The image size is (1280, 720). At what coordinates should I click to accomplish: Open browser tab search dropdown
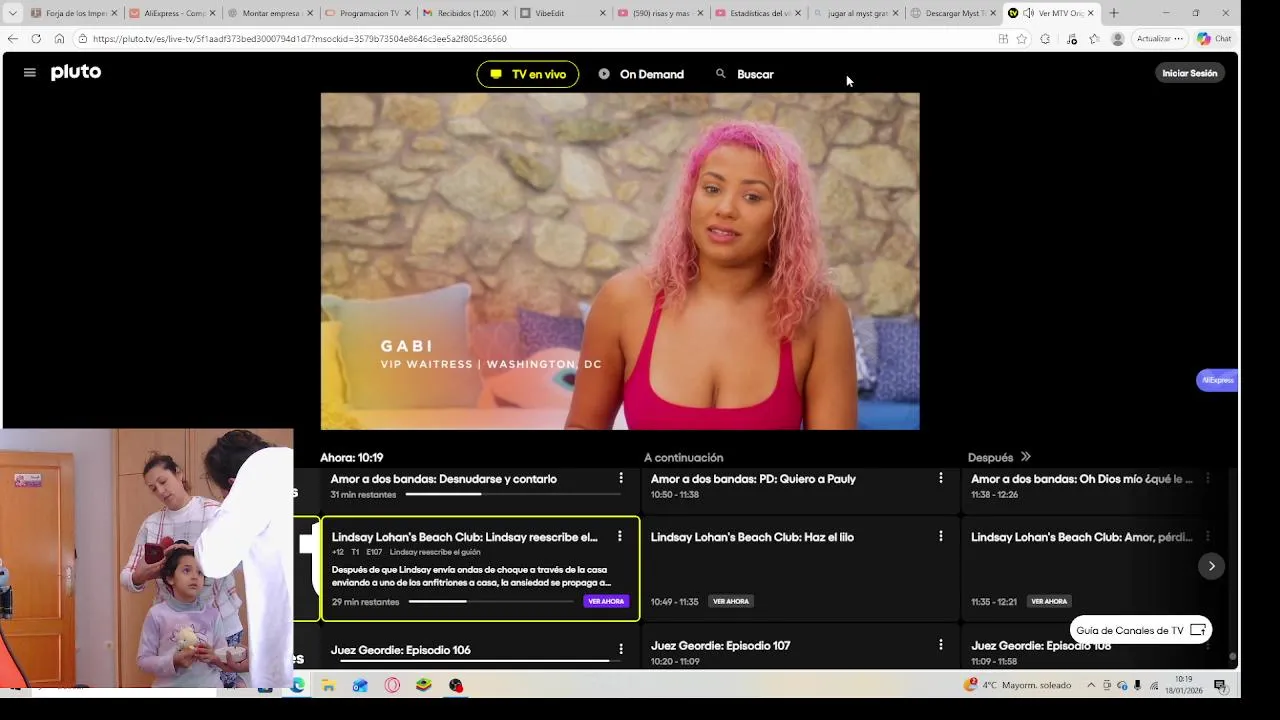pos(12,13)
